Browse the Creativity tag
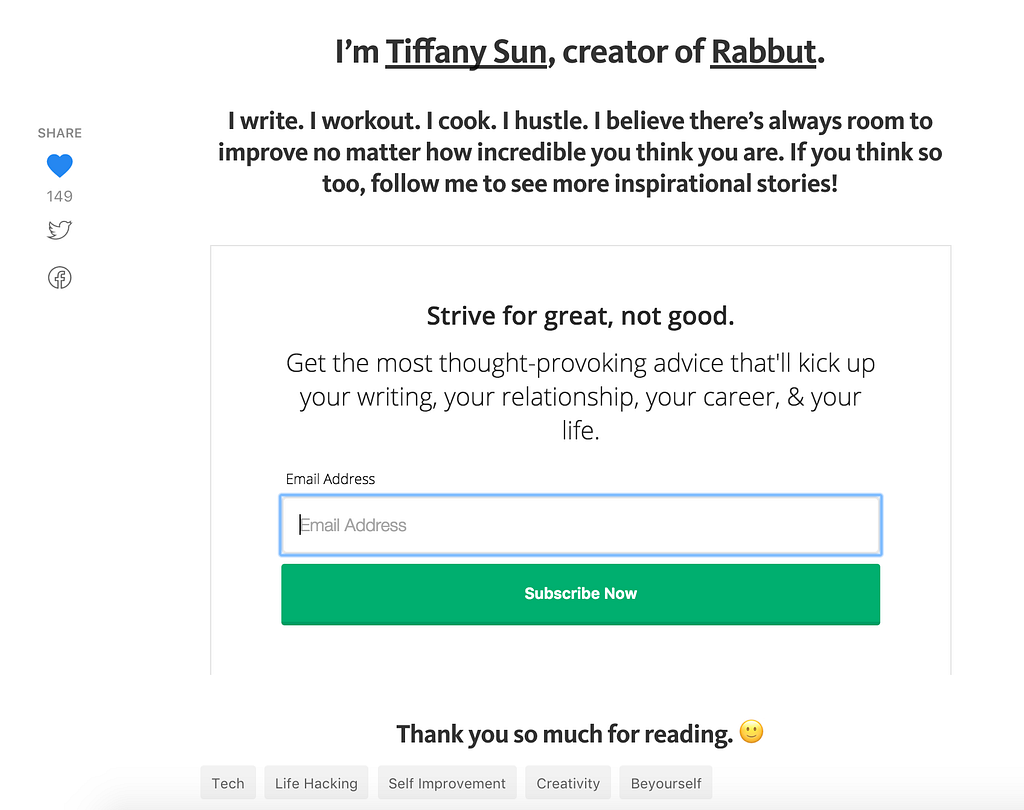The height and width of the screenshot is (810, 1024). pos(568,783)
